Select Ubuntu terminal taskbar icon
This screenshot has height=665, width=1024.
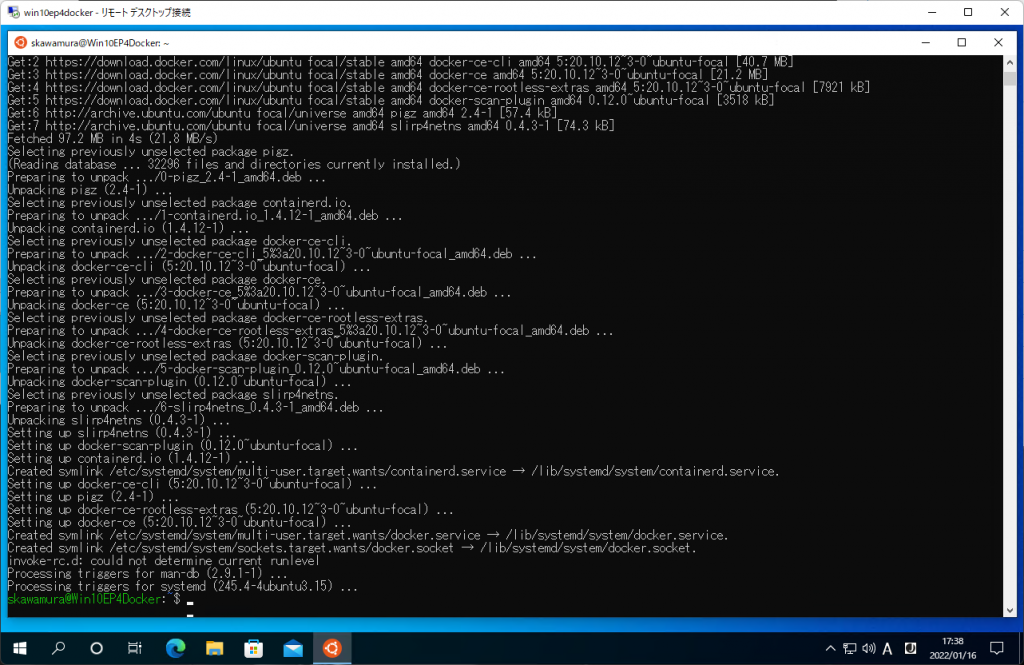pos(332,648)
